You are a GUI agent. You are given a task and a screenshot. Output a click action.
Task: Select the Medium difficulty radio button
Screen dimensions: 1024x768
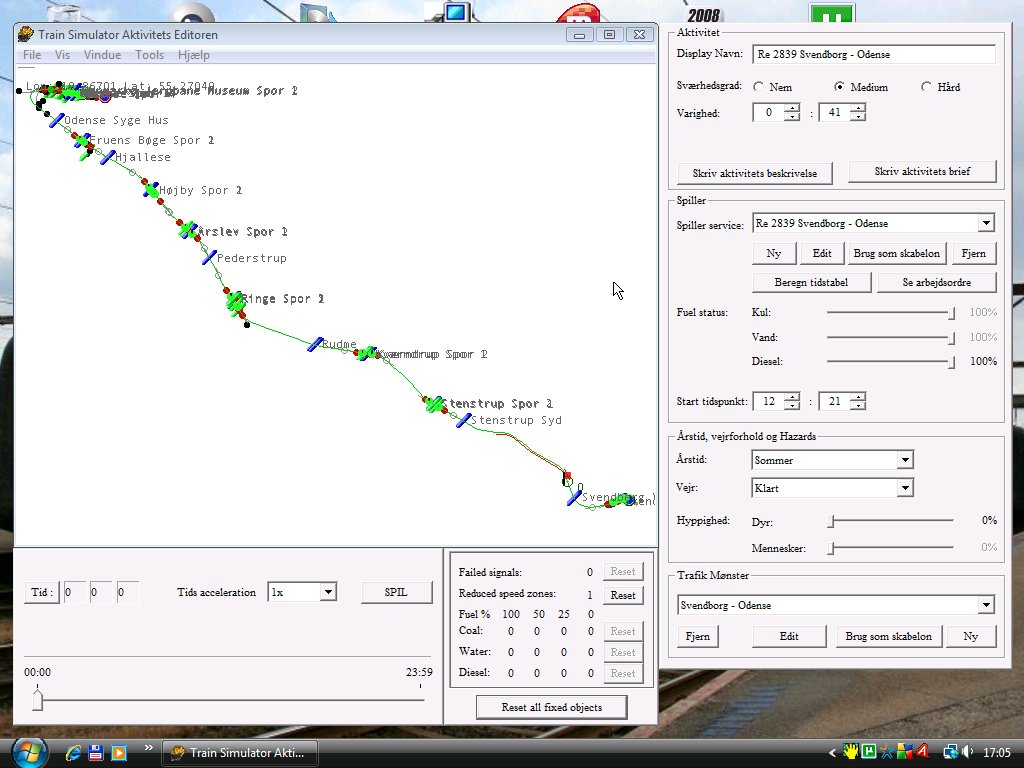pos(839,87)
